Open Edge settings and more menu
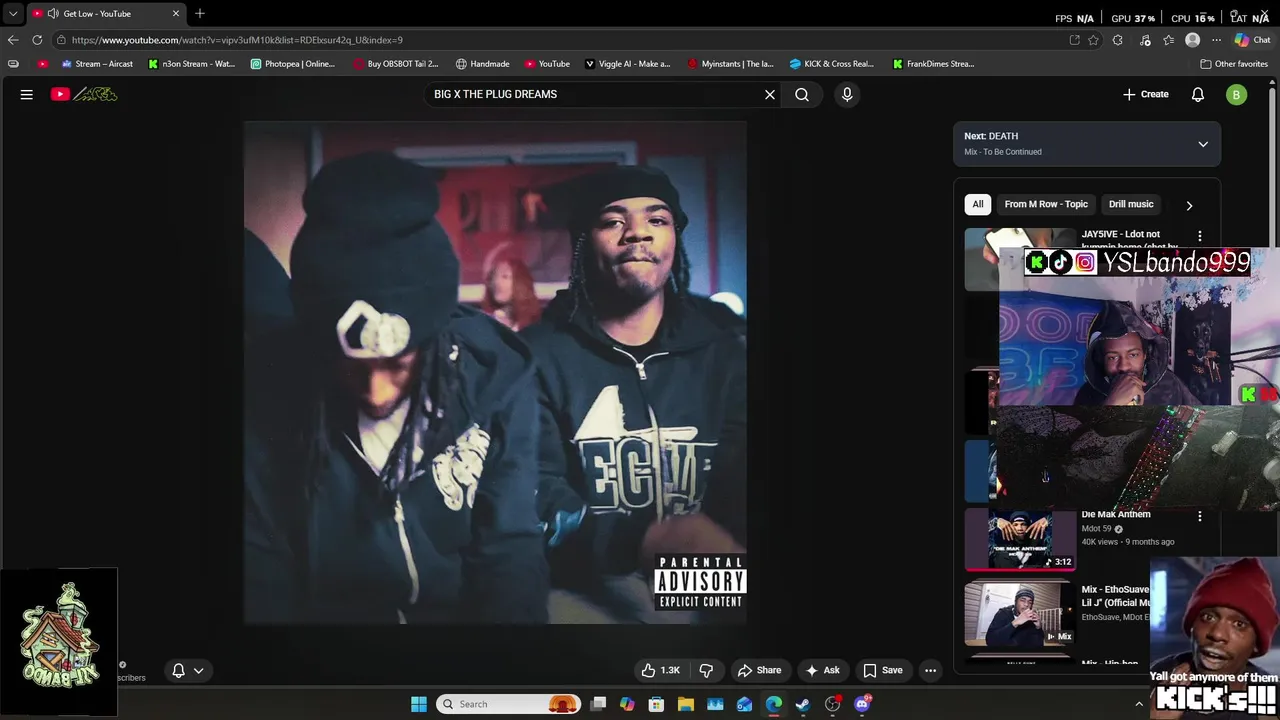This screenshot has width=1280, height=720. click(x=1216, y=40)
